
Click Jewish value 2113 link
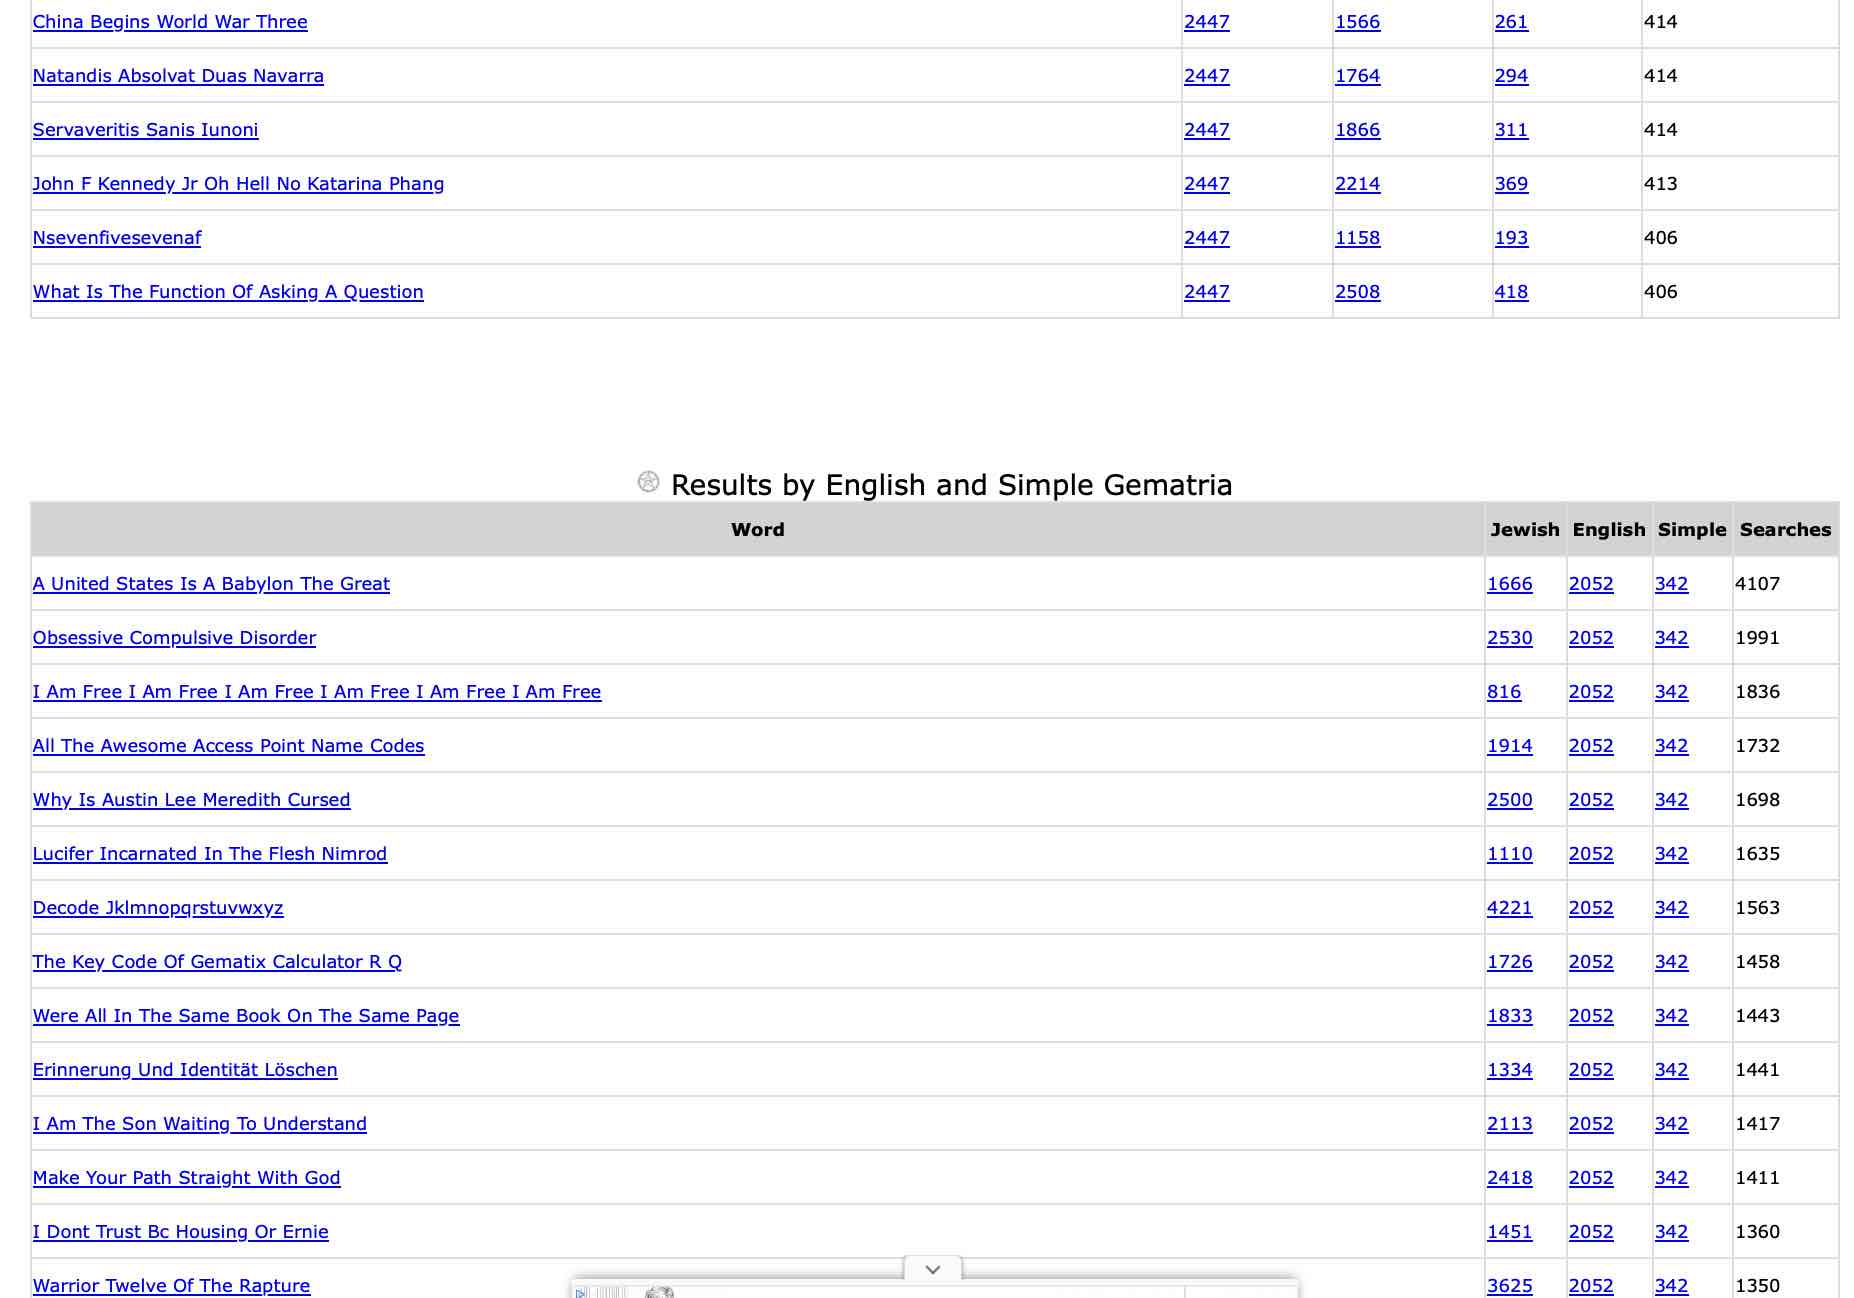click(x=1510, y=1124)
